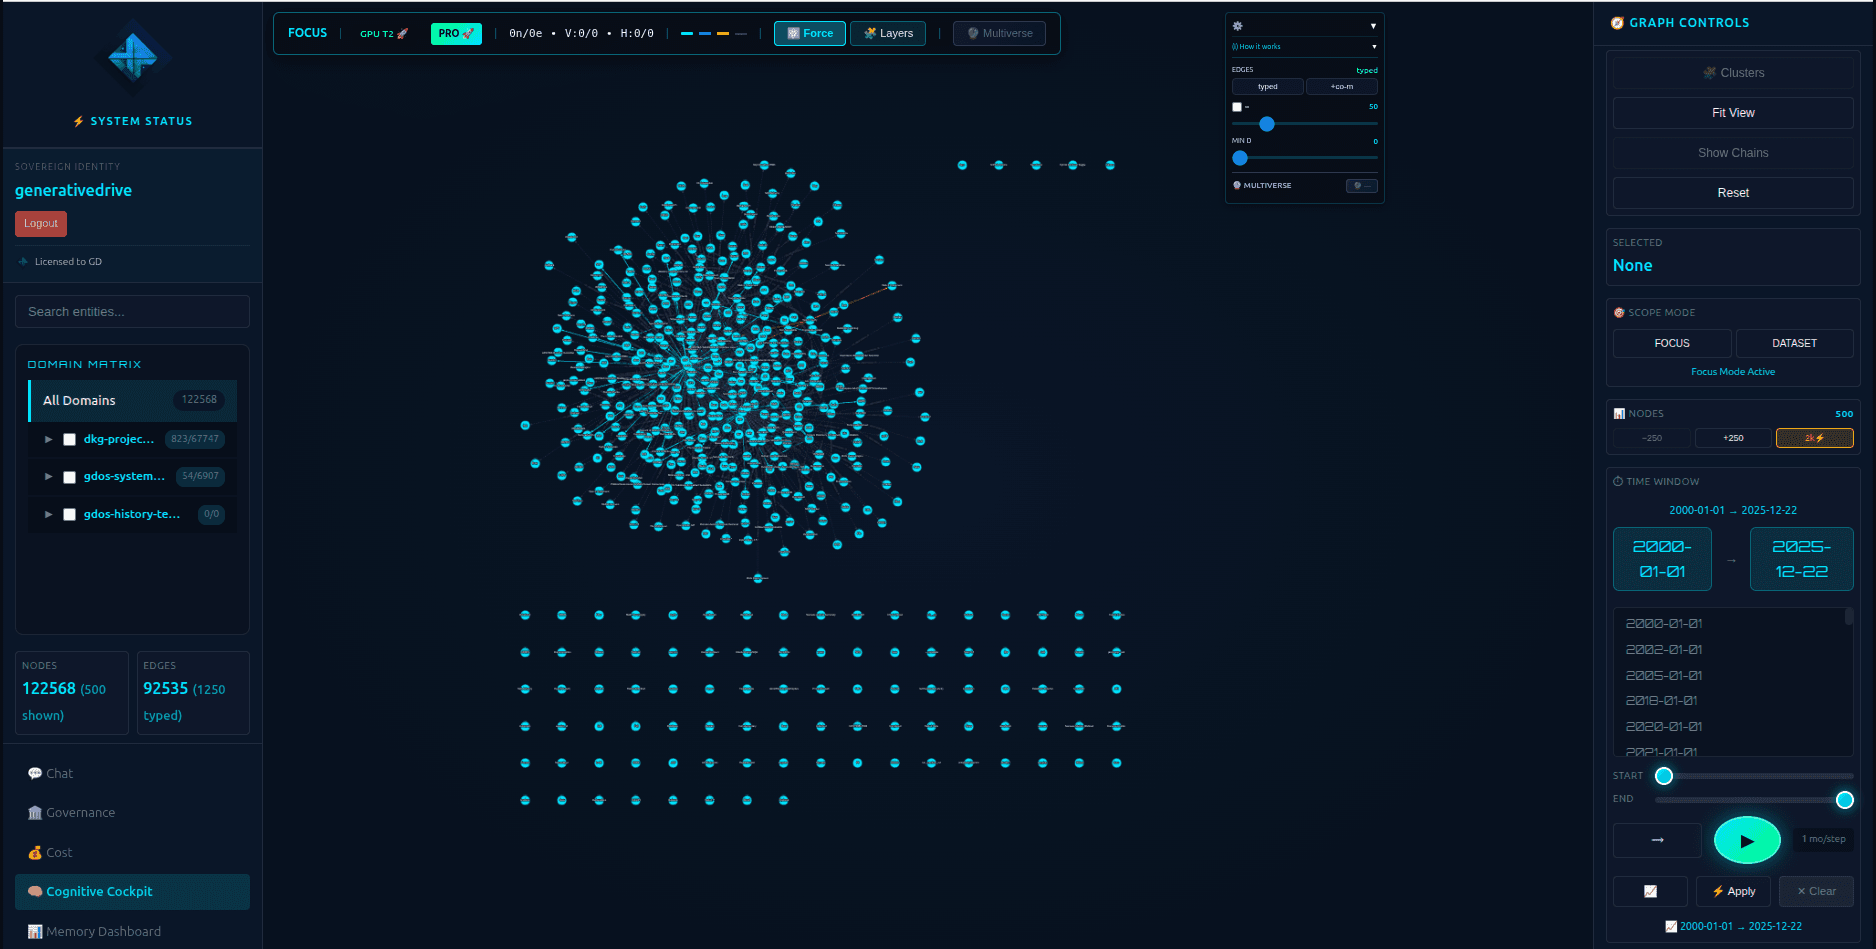Click the Clusters button in Graph Controls

click(1732, 72)
